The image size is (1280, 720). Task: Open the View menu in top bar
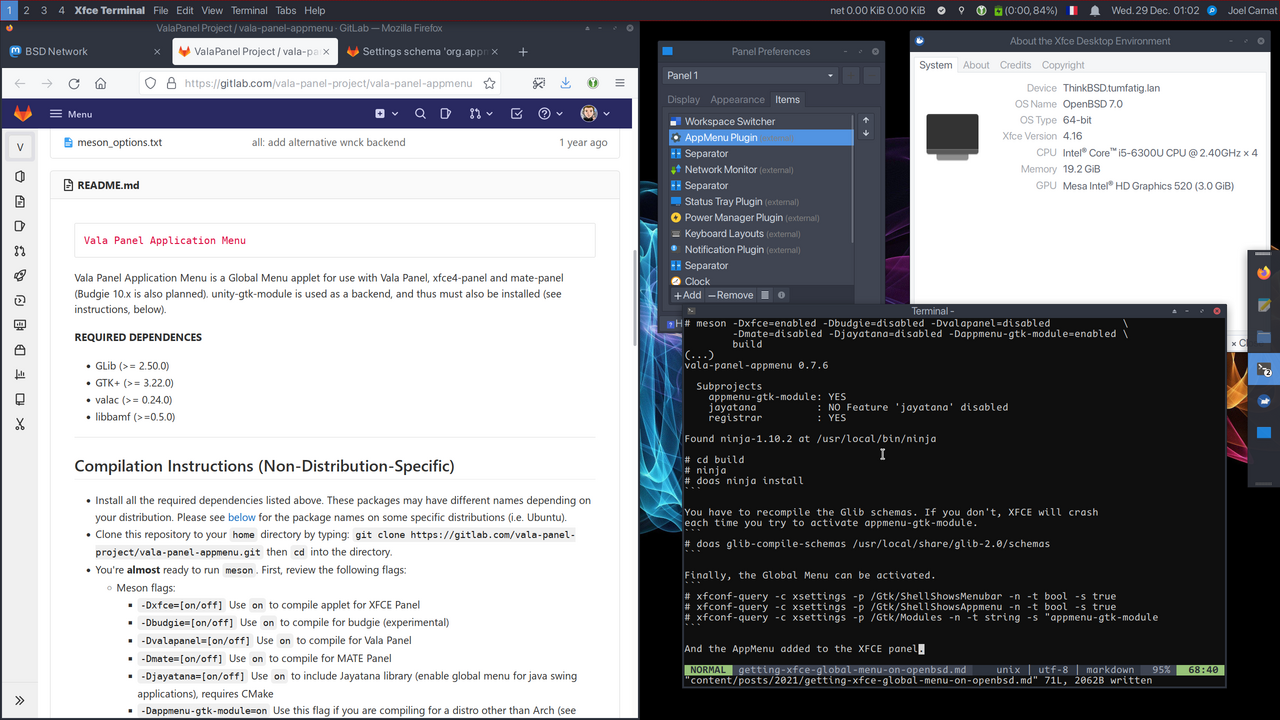(212, 10)
